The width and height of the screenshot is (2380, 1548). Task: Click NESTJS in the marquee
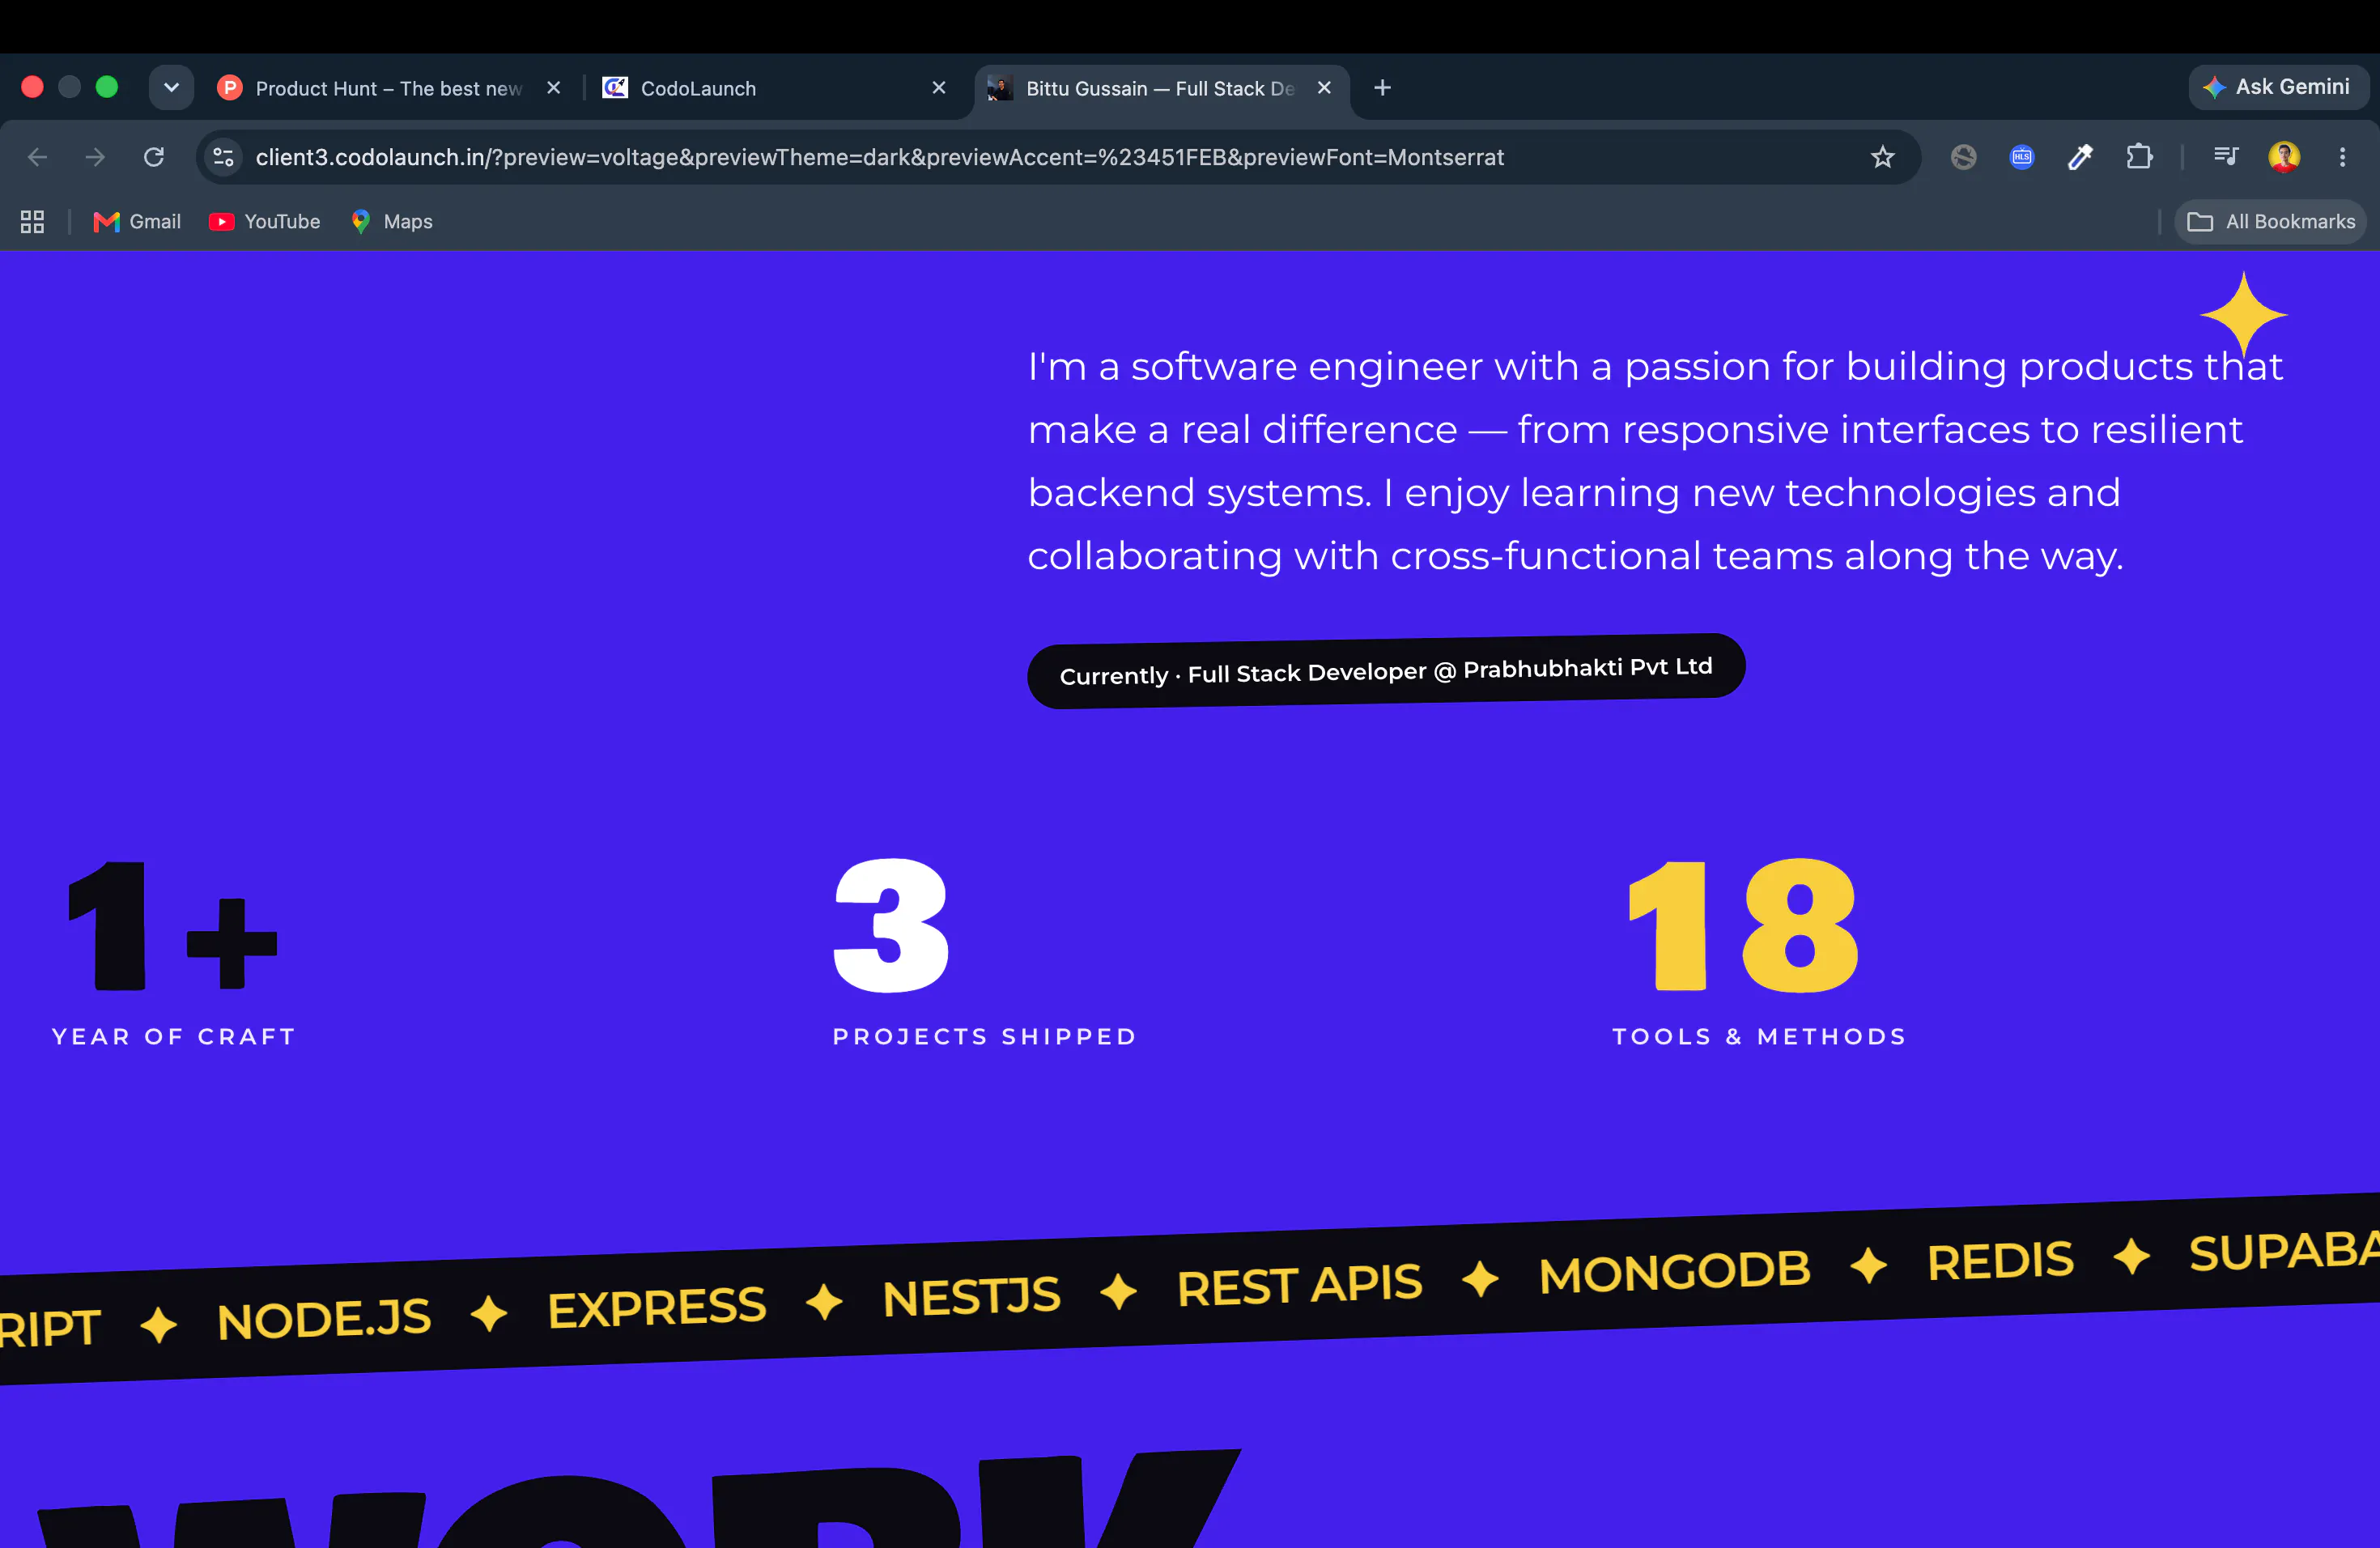971,1297
